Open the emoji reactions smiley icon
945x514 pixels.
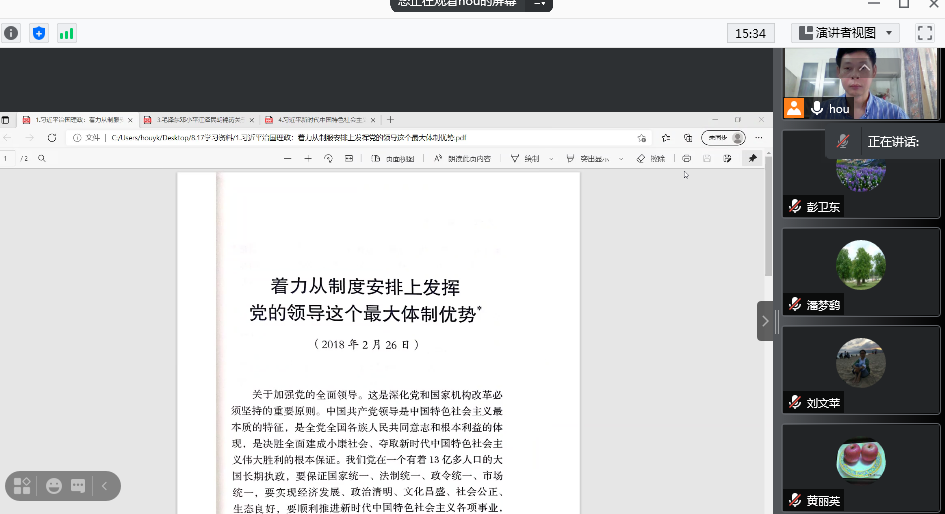[x=53, y=486]
